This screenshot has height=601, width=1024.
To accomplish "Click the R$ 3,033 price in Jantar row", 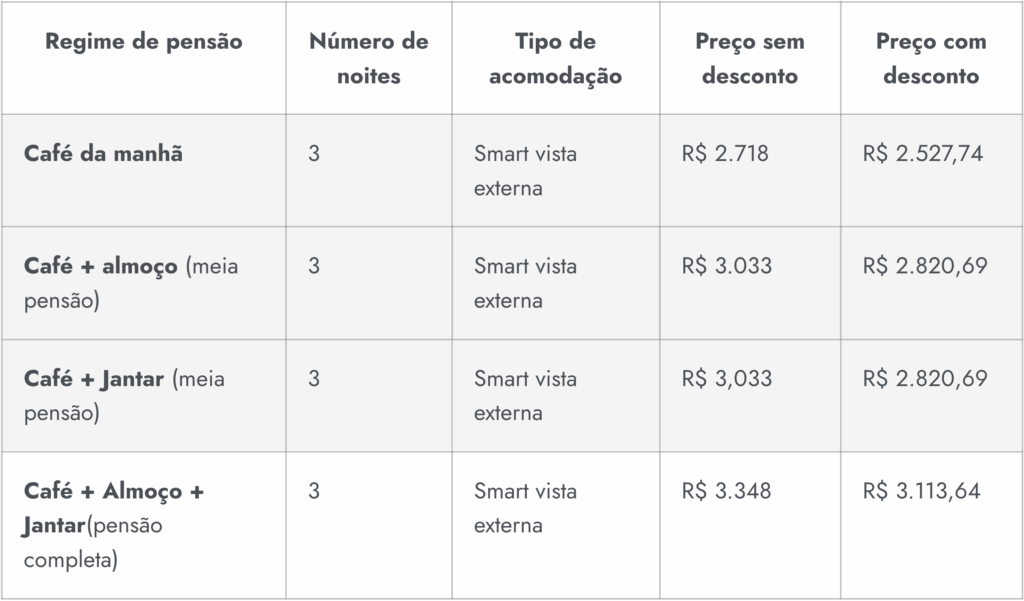I will [727, 378].
